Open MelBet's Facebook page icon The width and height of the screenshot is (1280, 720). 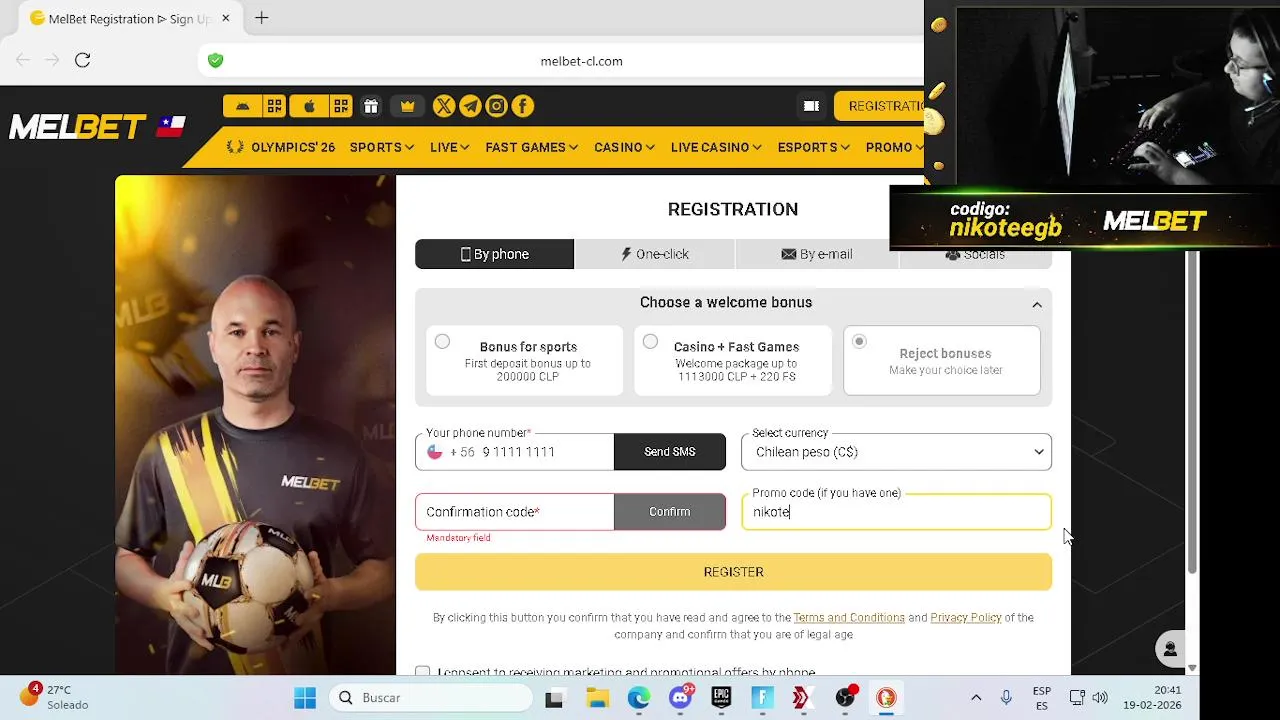[x=523, y=106]
